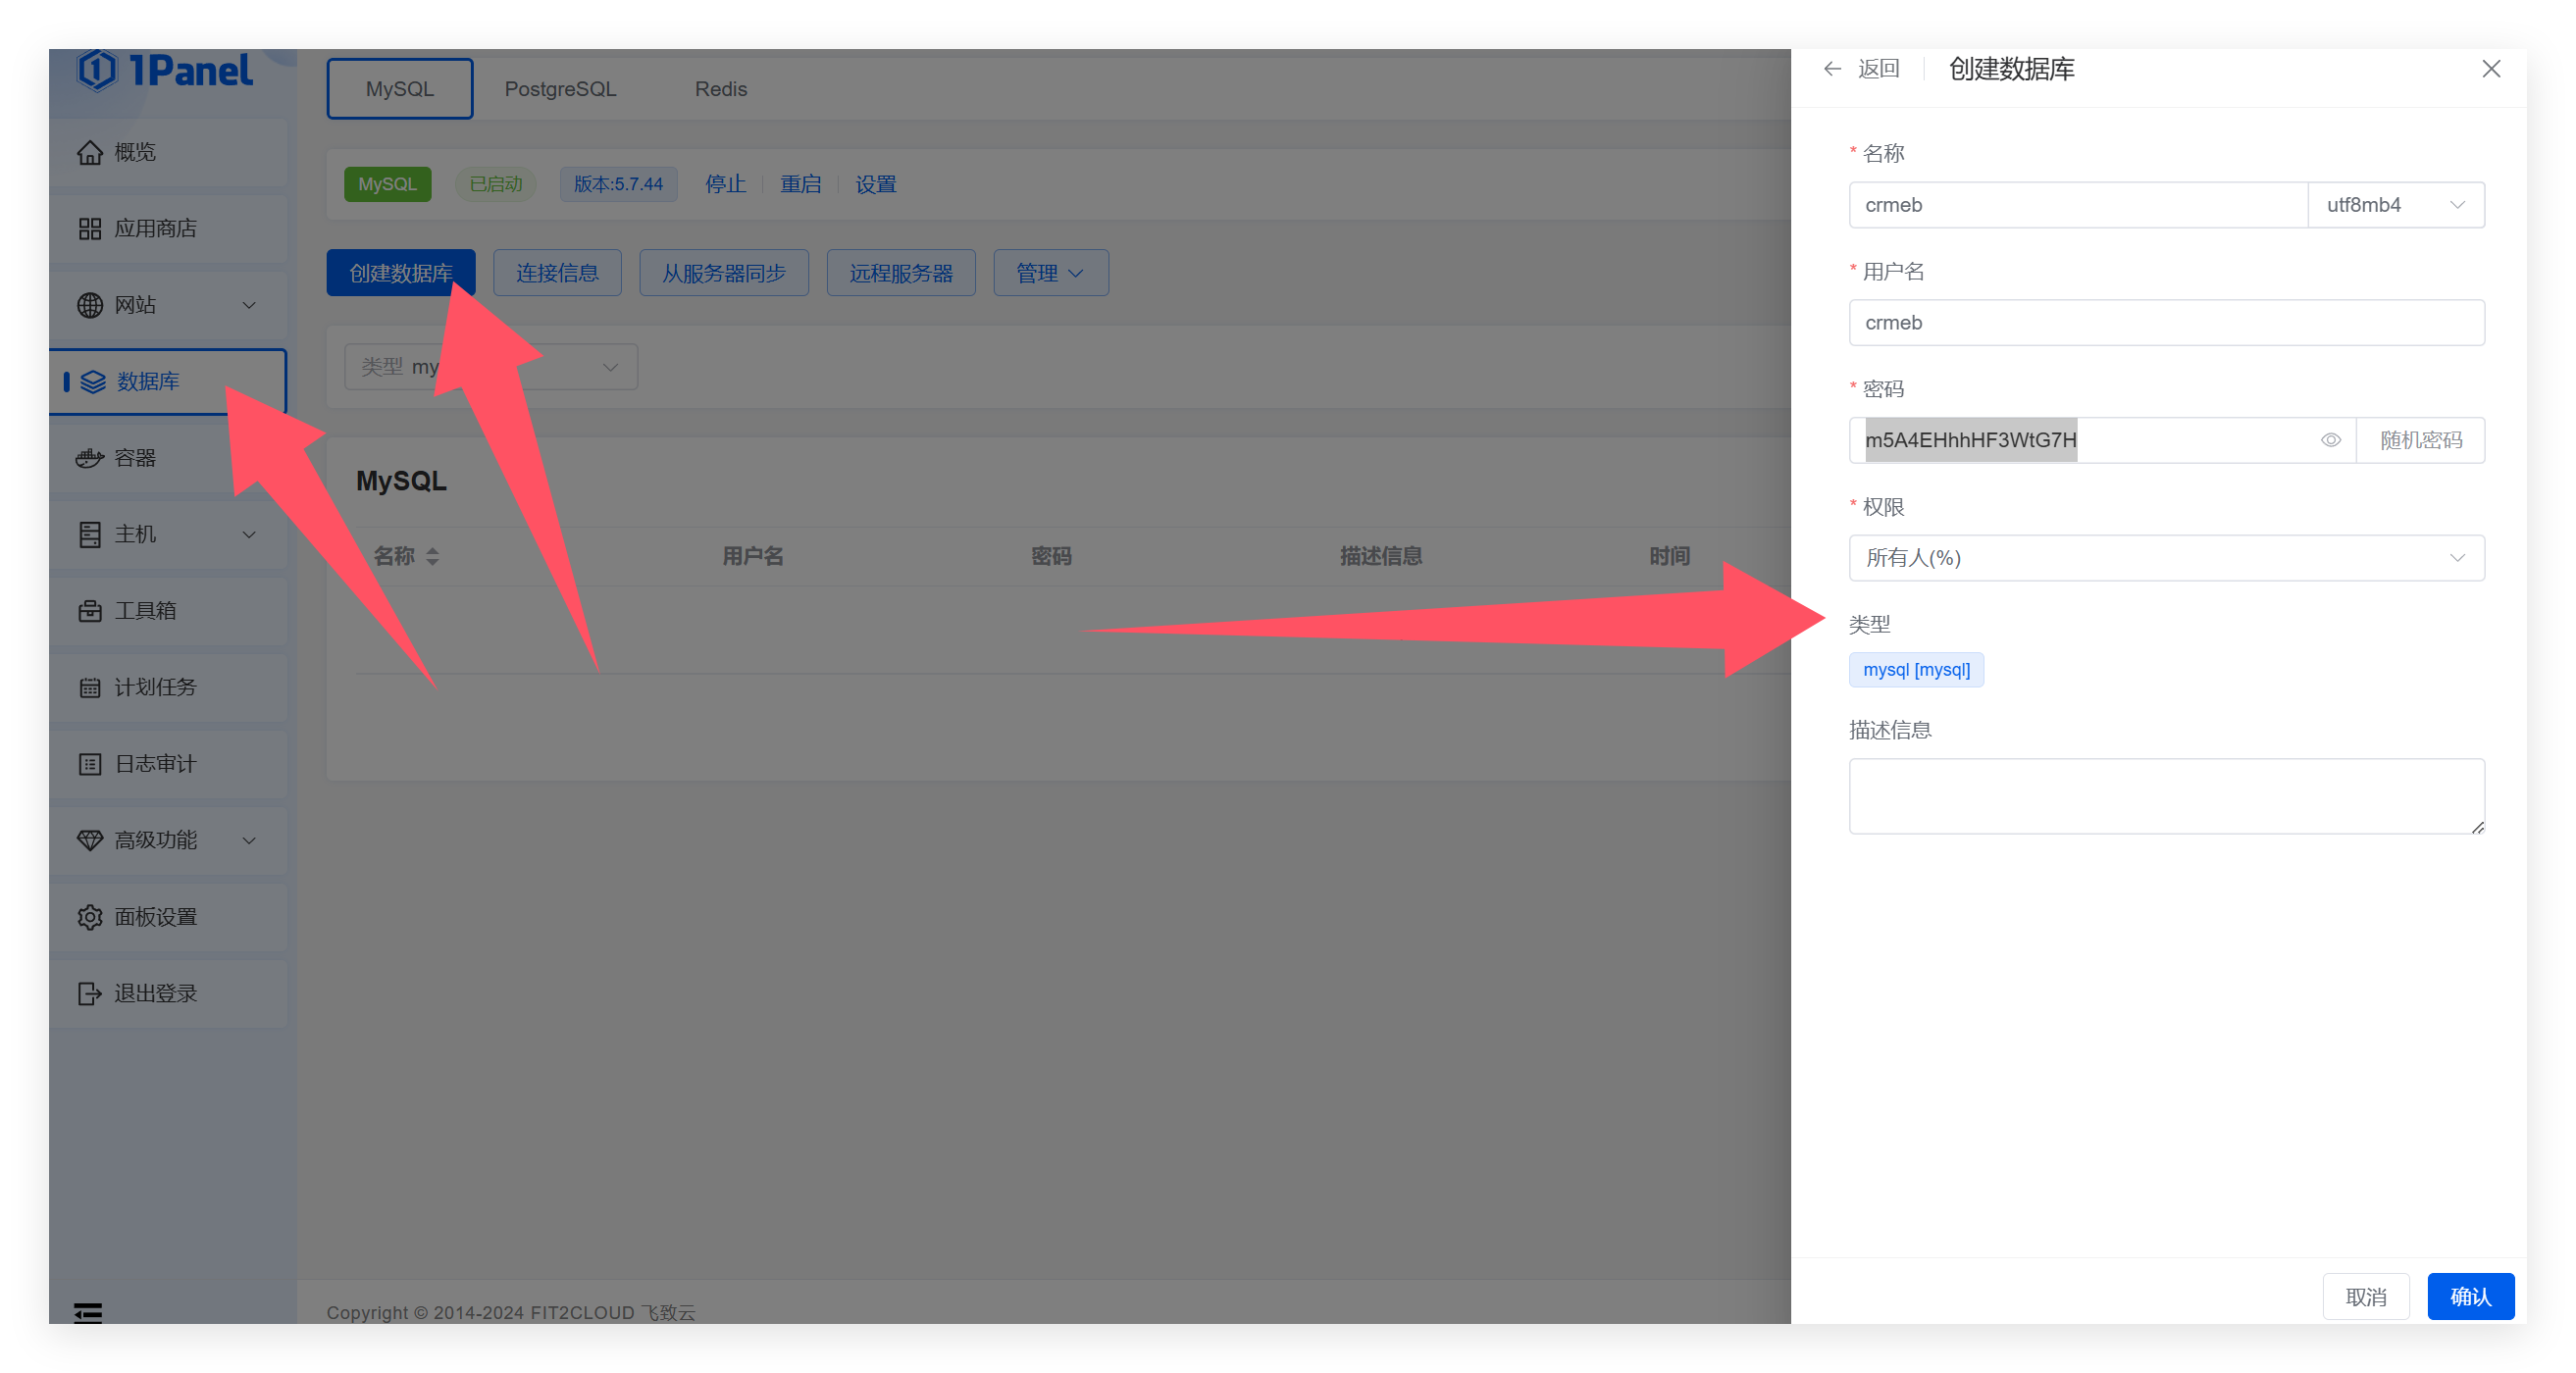Click the 退出登录 exit icon

[x=90, y=994]
